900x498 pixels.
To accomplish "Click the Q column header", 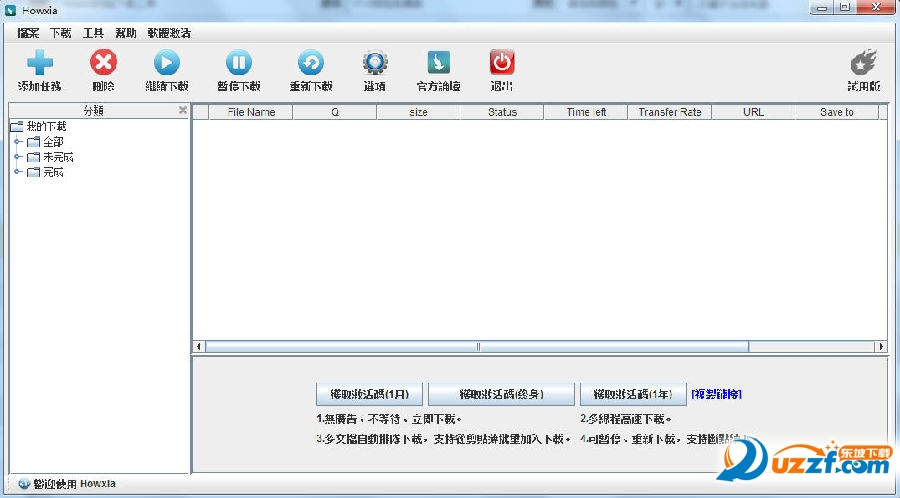I will pyautogui.click(x=335, y=112).
